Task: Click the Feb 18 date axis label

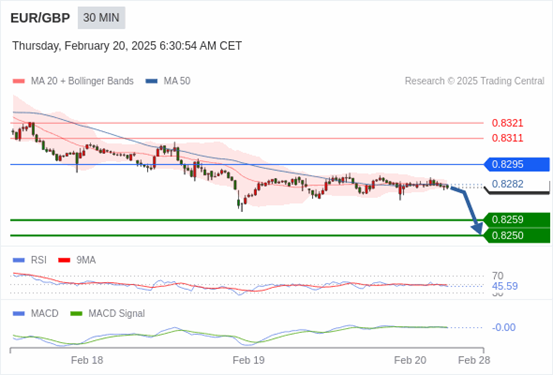Action: coord(87,360)
